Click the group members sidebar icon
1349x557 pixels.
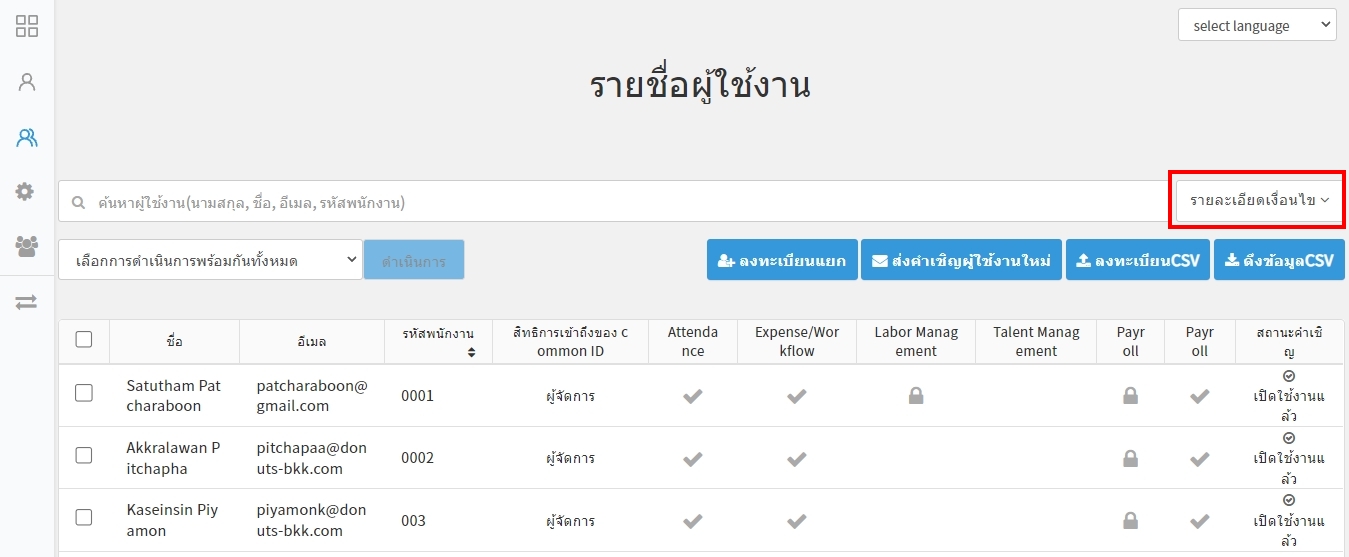[26, 246]
